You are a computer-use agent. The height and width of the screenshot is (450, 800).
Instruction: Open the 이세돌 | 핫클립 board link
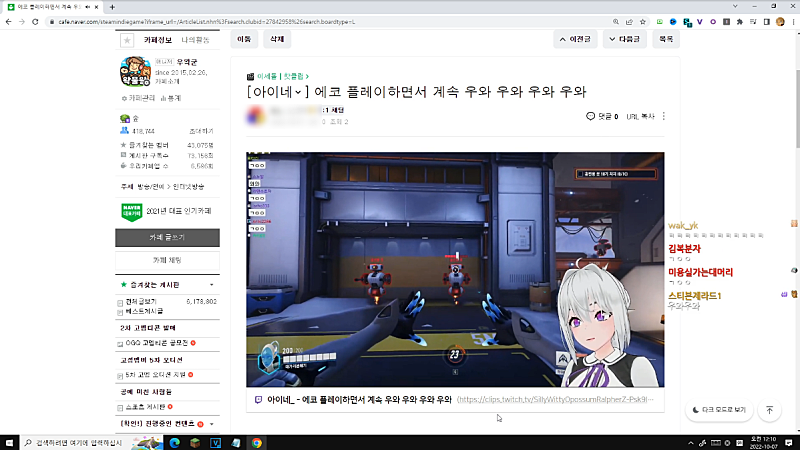(282, 76)
